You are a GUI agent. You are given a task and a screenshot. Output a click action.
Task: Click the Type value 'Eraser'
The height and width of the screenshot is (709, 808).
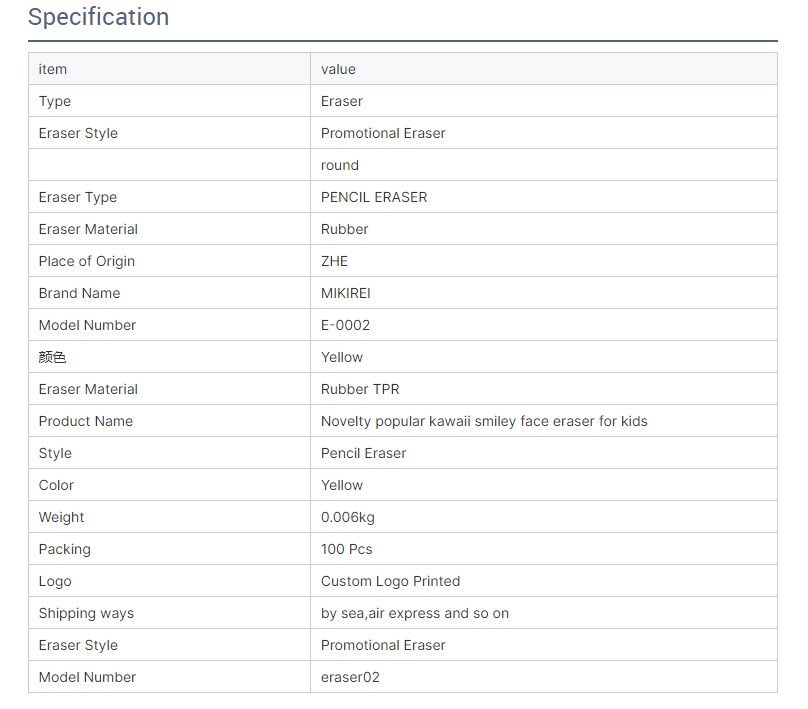pyautogui.click(x=342, y=101)
